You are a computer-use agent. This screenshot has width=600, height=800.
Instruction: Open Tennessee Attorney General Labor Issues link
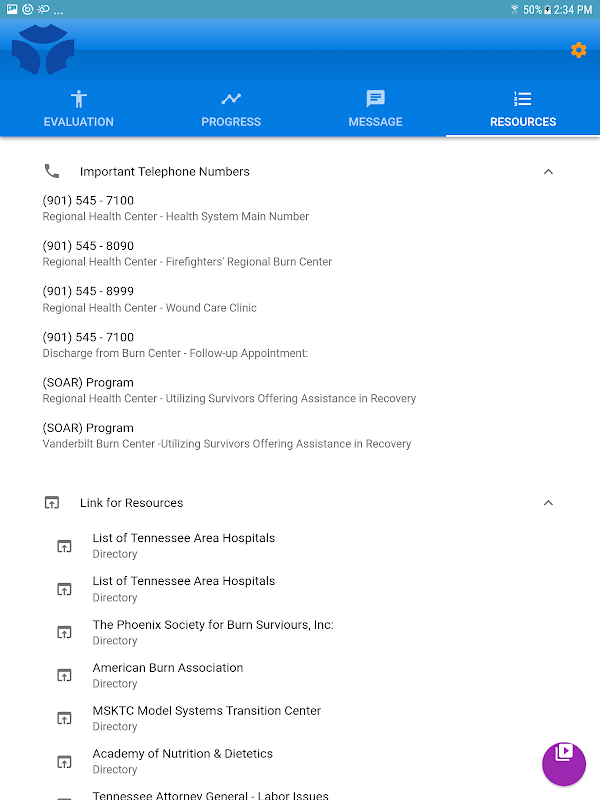[210, 795]
